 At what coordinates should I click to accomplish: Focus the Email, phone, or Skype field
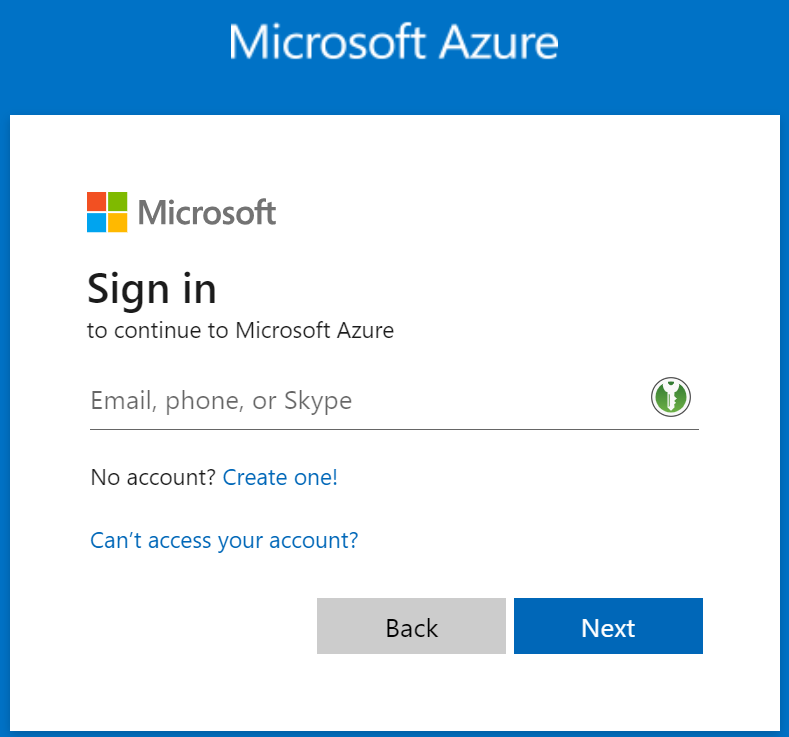(360, 401)
